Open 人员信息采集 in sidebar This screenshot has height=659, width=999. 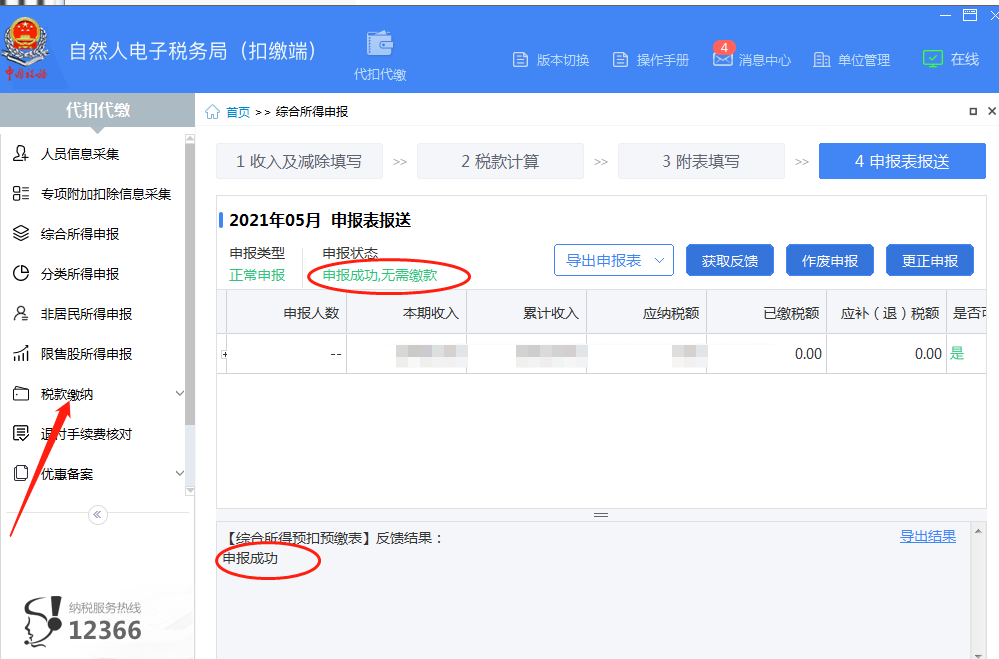pos(80,154)
